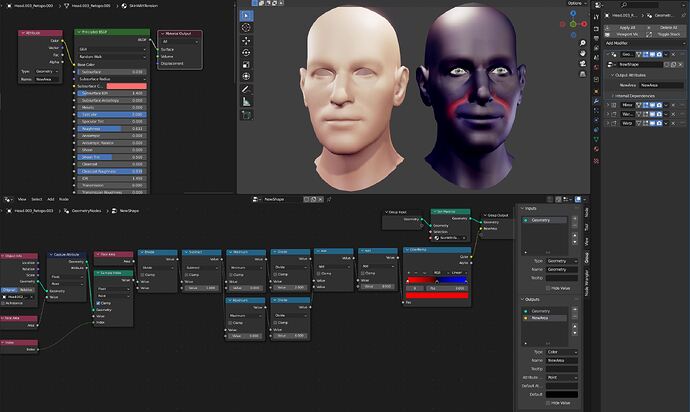The image size is (690, 412).
Task: Open the Add Modifier dropdown
Action: pyautogui.click(x=645, y=43)
